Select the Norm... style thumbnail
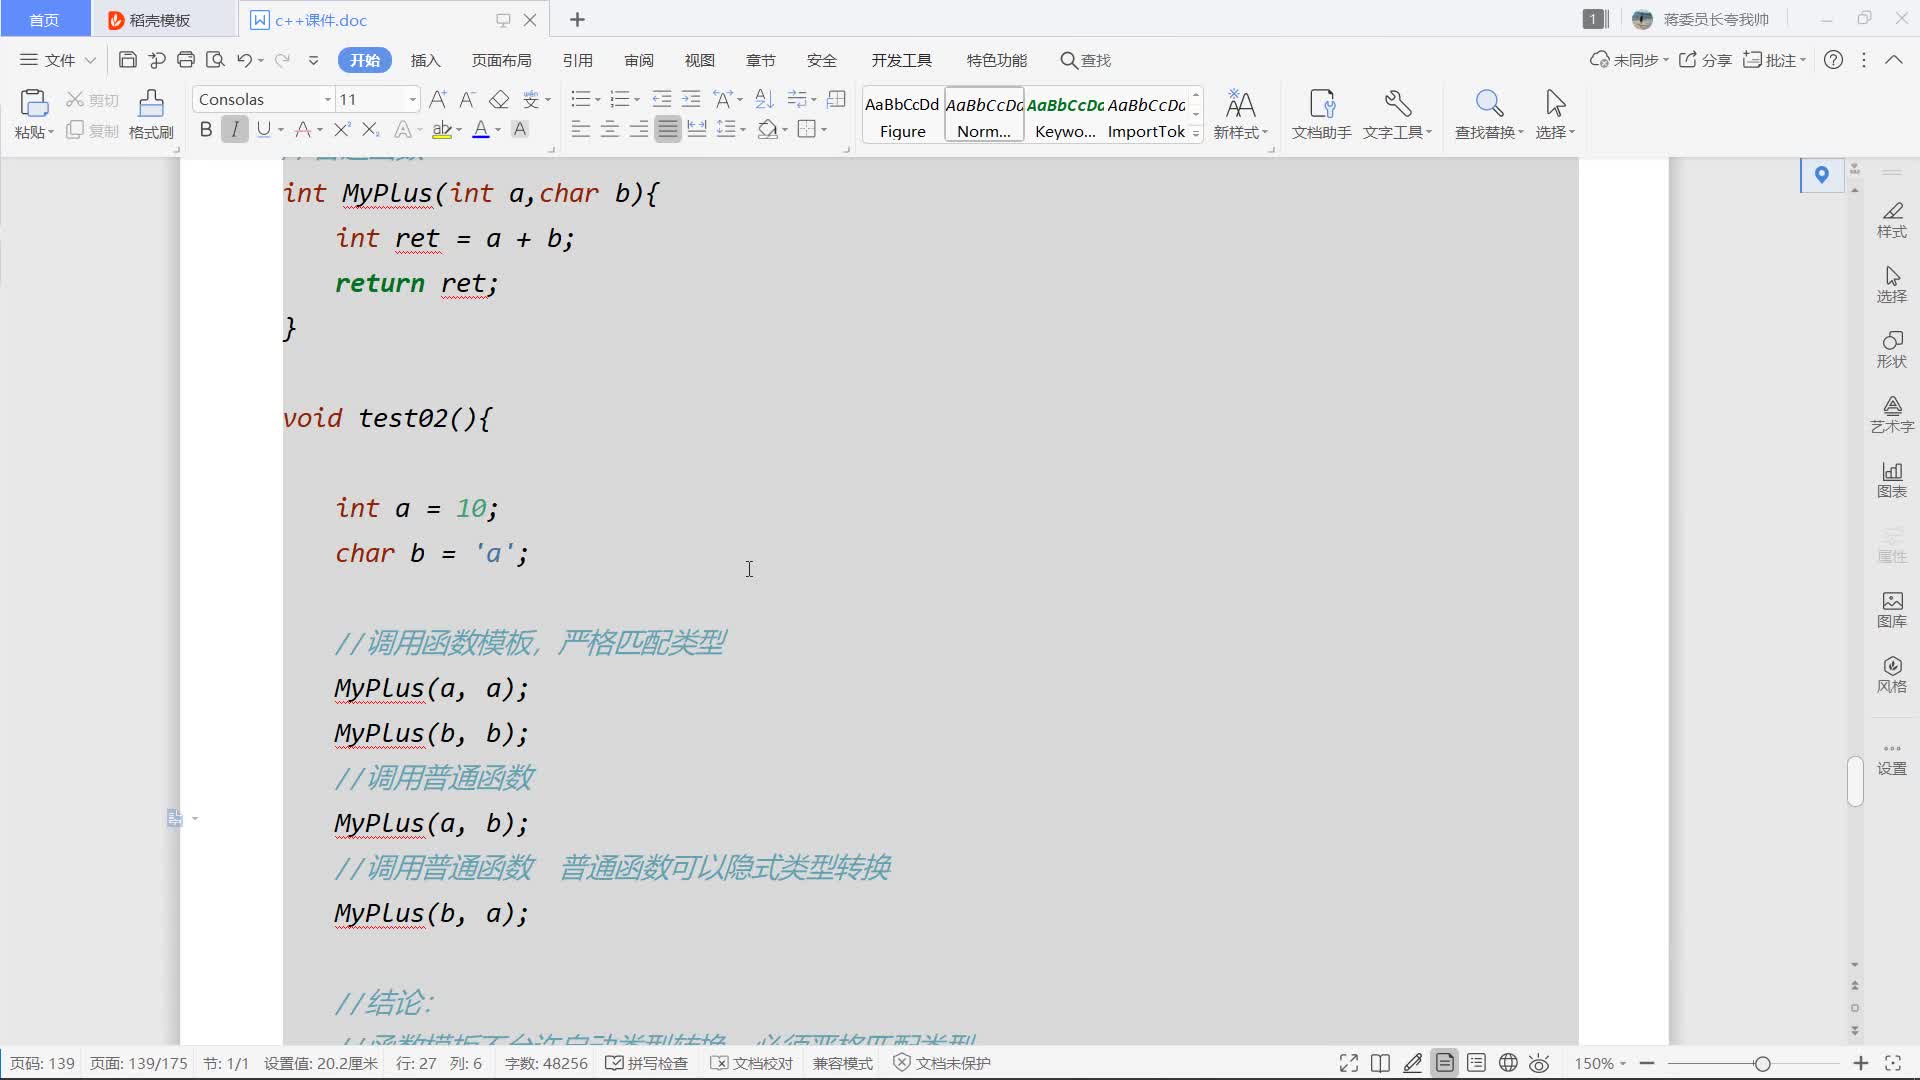The image size is (1920, 1080). click(984, 115)
